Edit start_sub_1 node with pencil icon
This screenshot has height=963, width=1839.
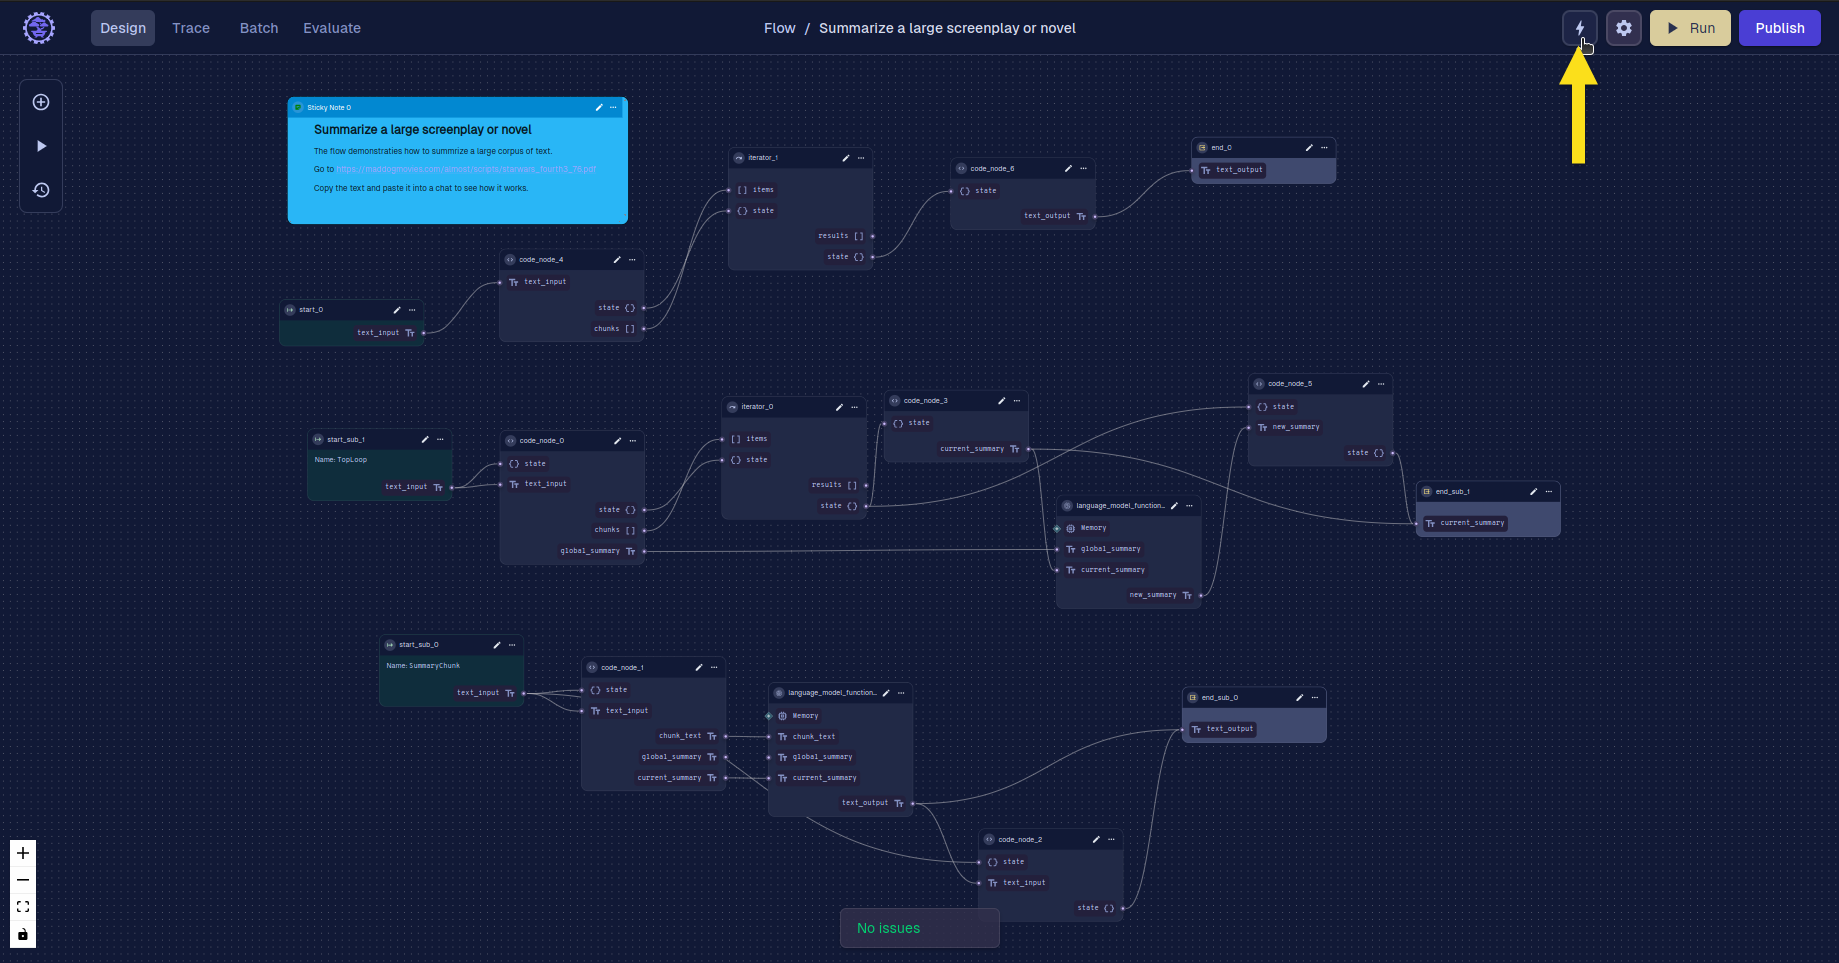point(425,440)
